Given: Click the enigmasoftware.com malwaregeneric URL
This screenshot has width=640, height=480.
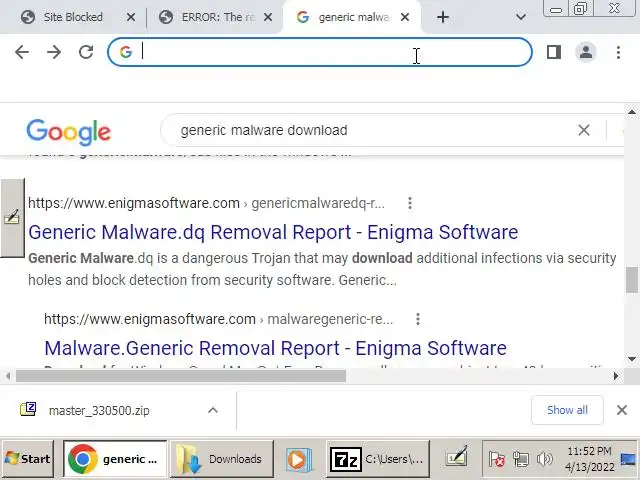Looking at the screenshot, I should tap(218, 319).
